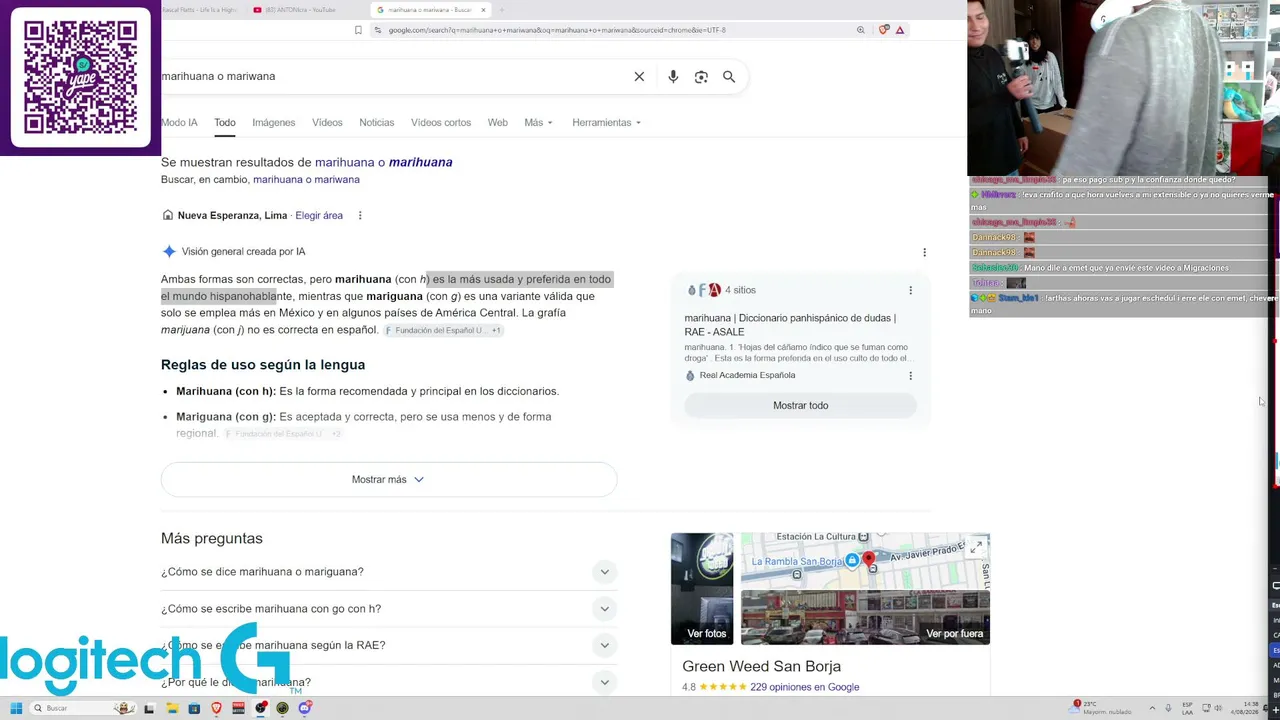The image size is (1280, 720).
Task: Click the browser address bar URL
Action: tap(557, 30)
